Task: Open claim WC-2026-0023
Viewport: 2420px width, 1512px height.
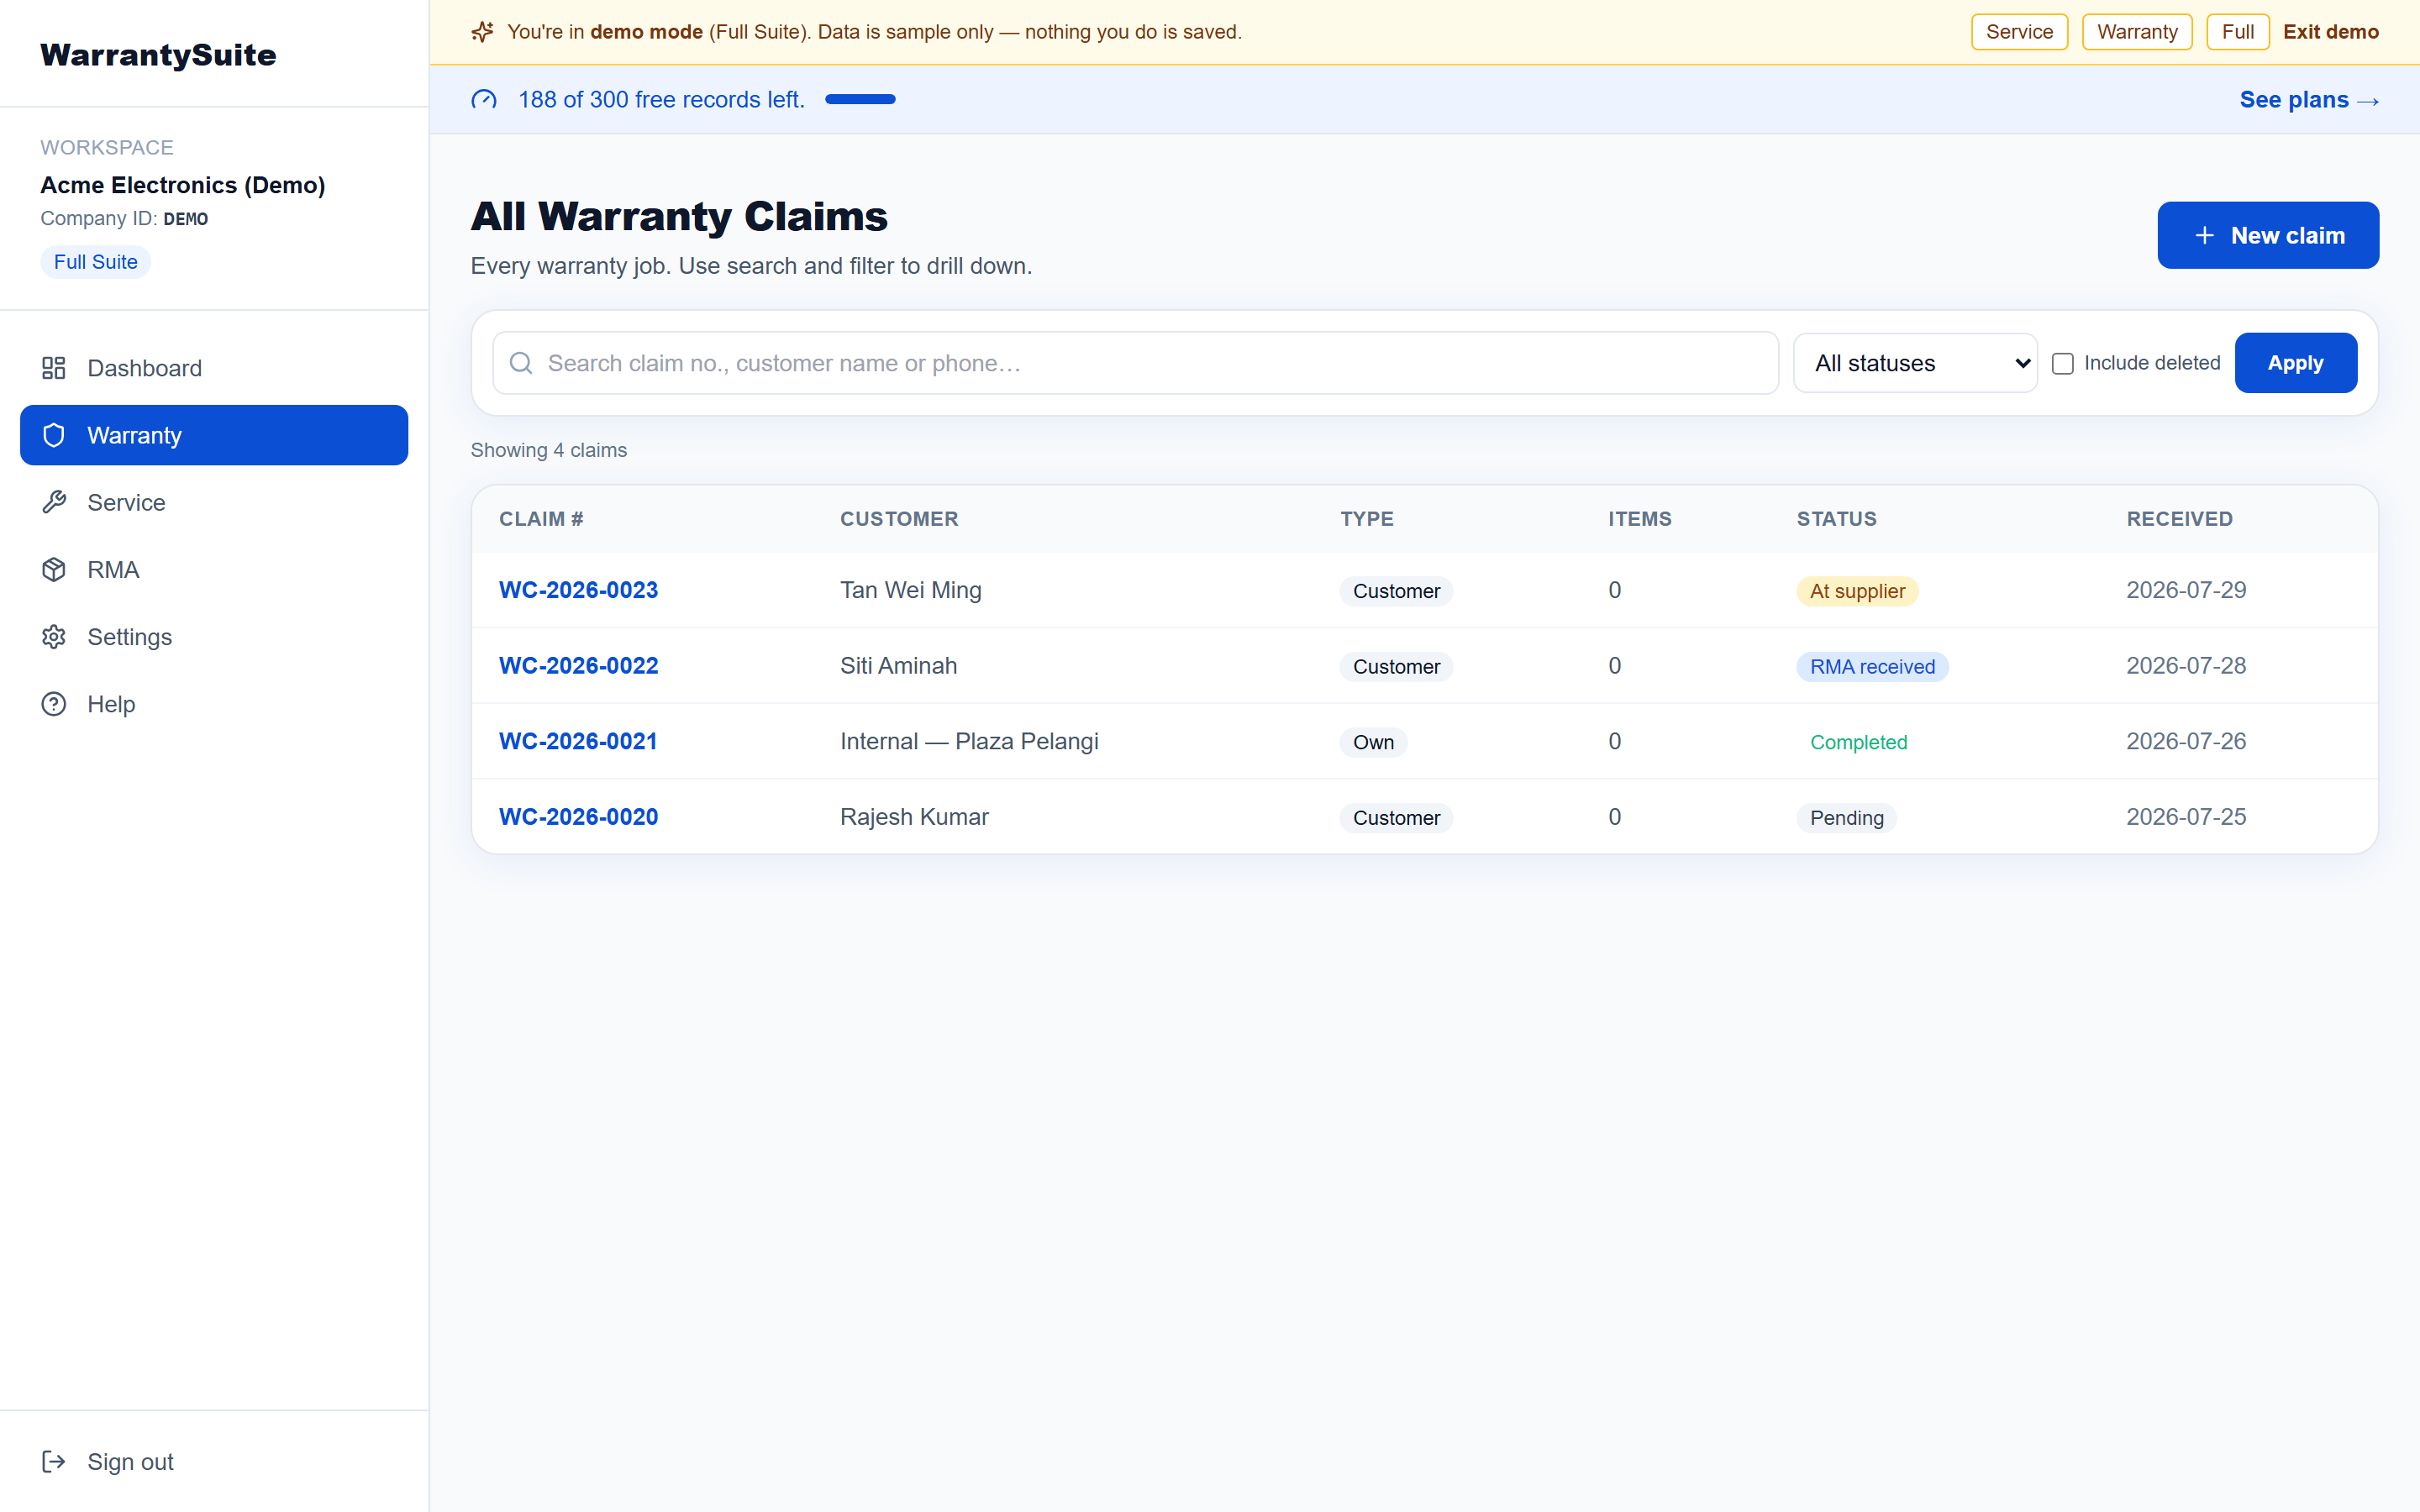Action: [578, 590]
